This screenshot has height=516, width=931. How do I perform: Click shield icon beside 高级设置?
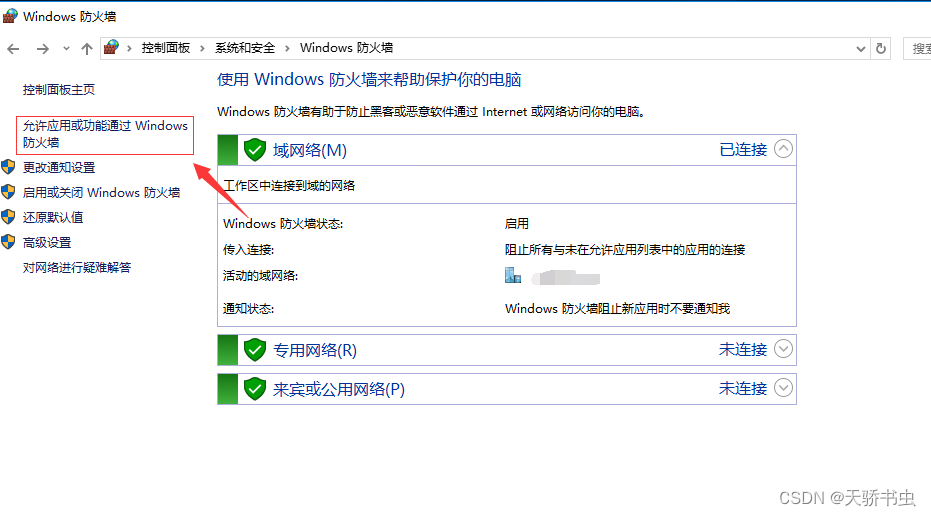click(x=8, y=242)
